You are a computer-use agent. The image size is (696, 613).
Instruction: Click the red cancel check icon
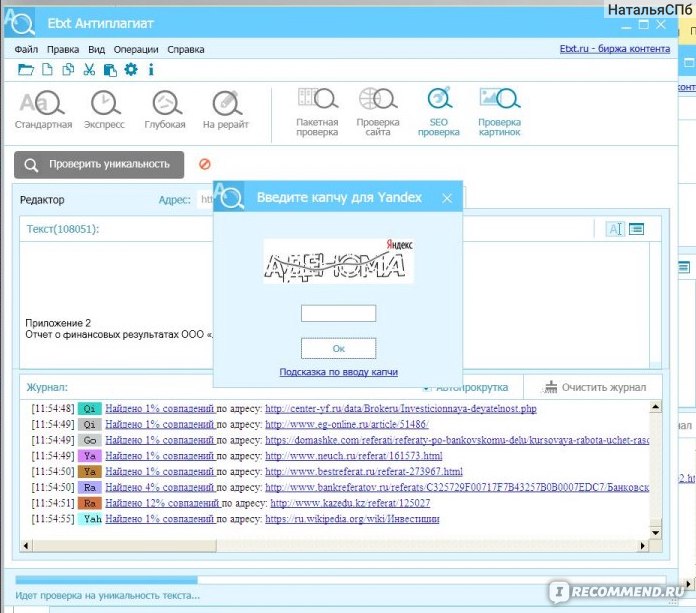point(205,164)
